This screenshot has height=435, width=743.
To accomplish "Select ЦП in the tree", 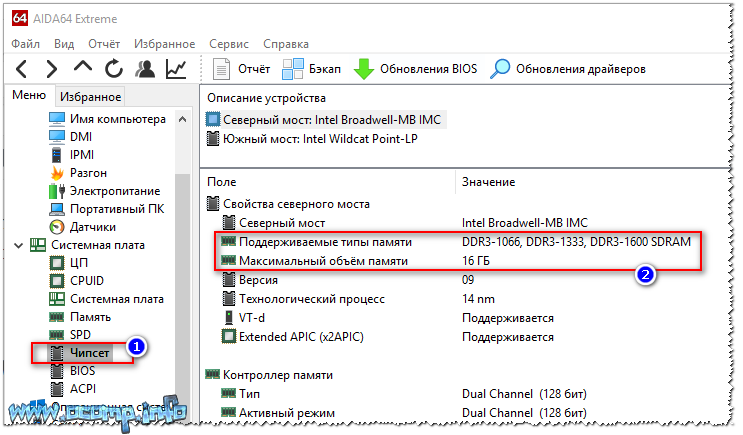I will pyautogui.click(x=69, y=263).
